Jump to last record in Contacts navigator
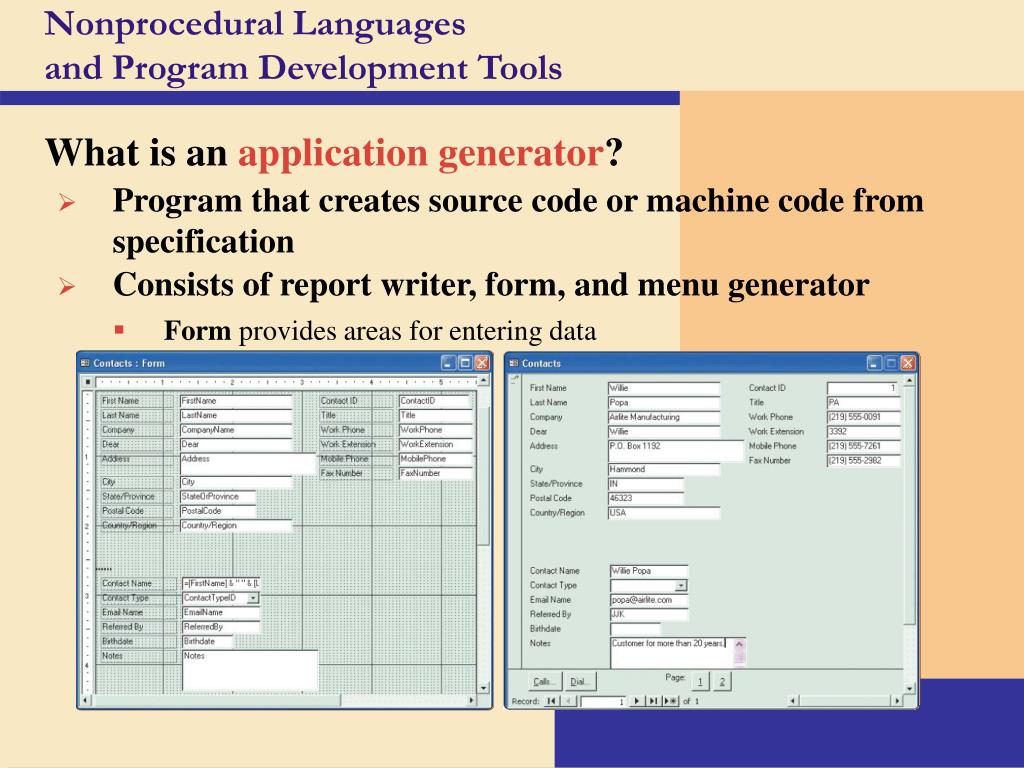The image size is (1024, 768). [653, 701]
